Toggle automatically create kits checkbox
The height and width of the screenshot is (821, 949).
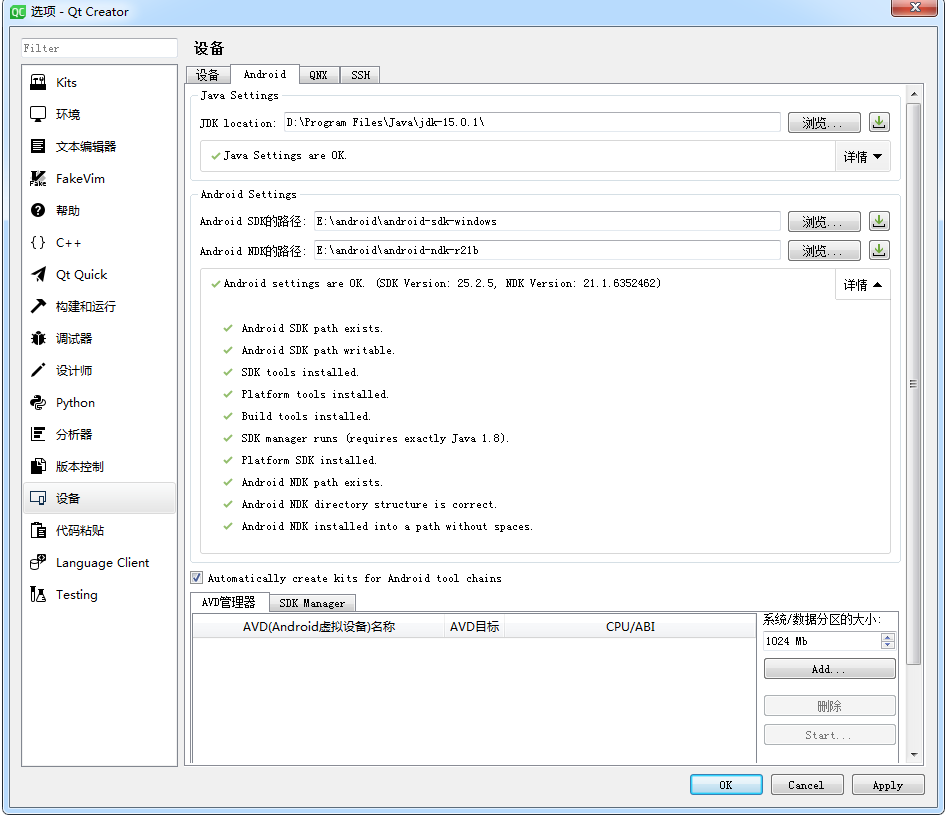[197, 578]
